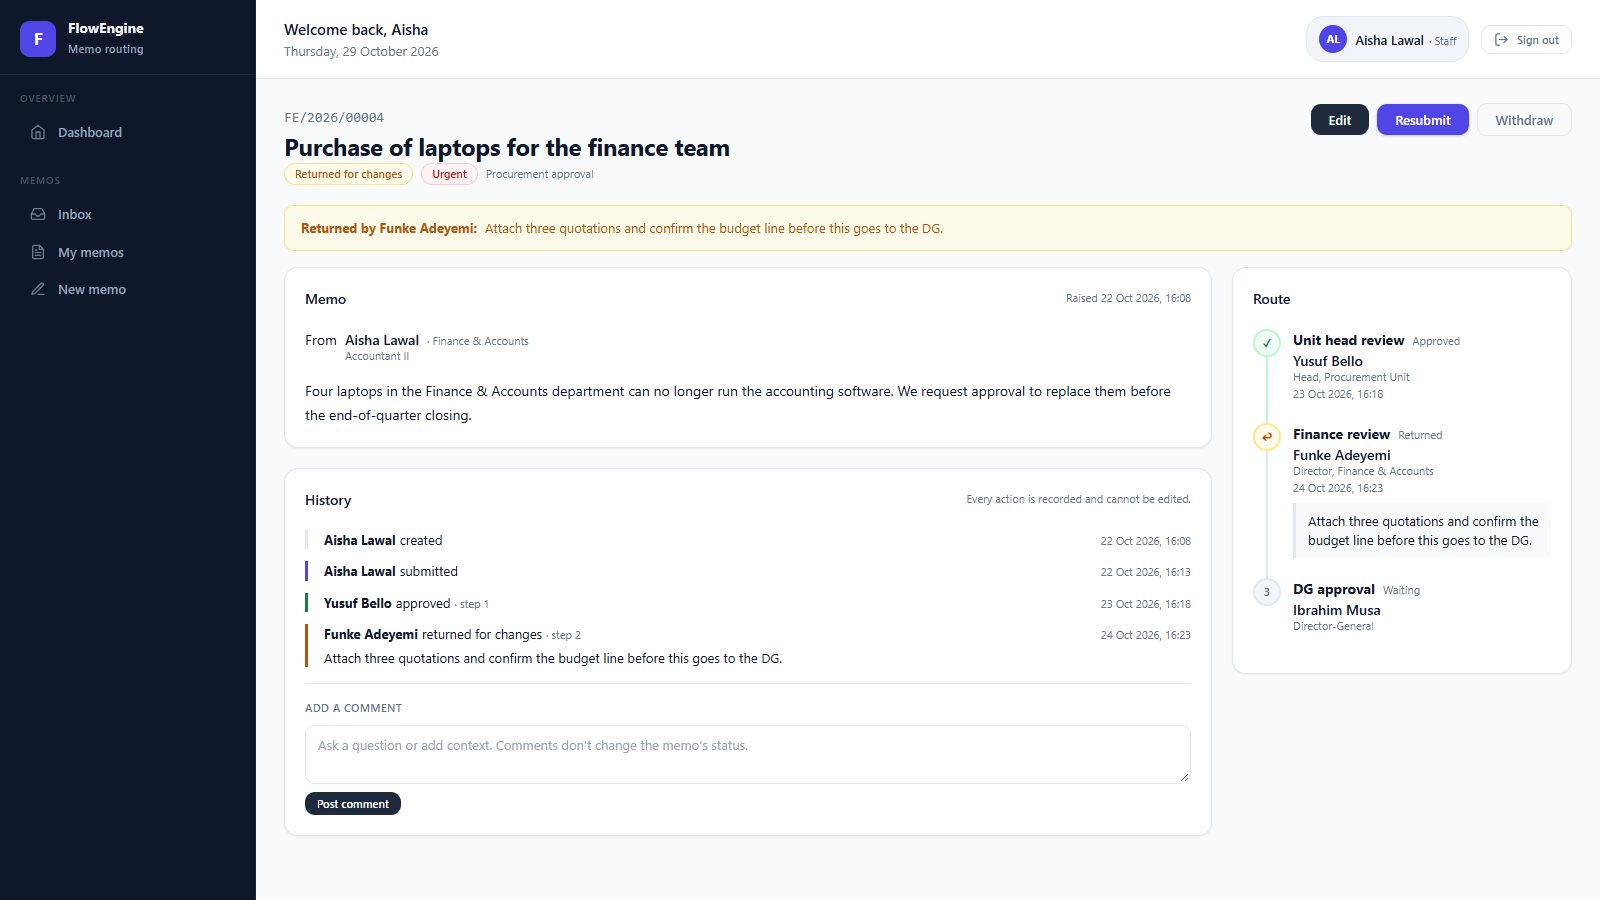Click the Route panel heading
Viewport: 1600px width, 900px height.
click(1271, 299)
